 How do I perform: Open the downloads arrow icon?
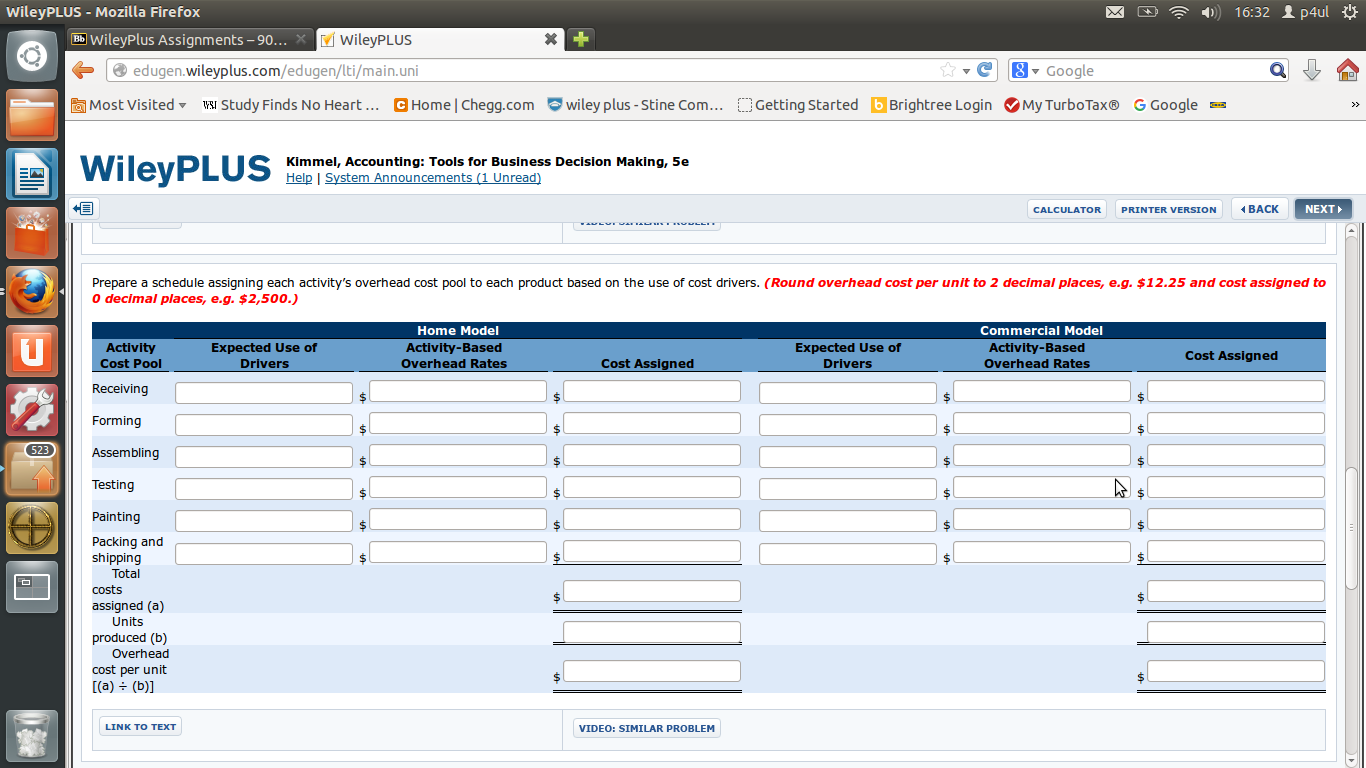[1312, 70]
